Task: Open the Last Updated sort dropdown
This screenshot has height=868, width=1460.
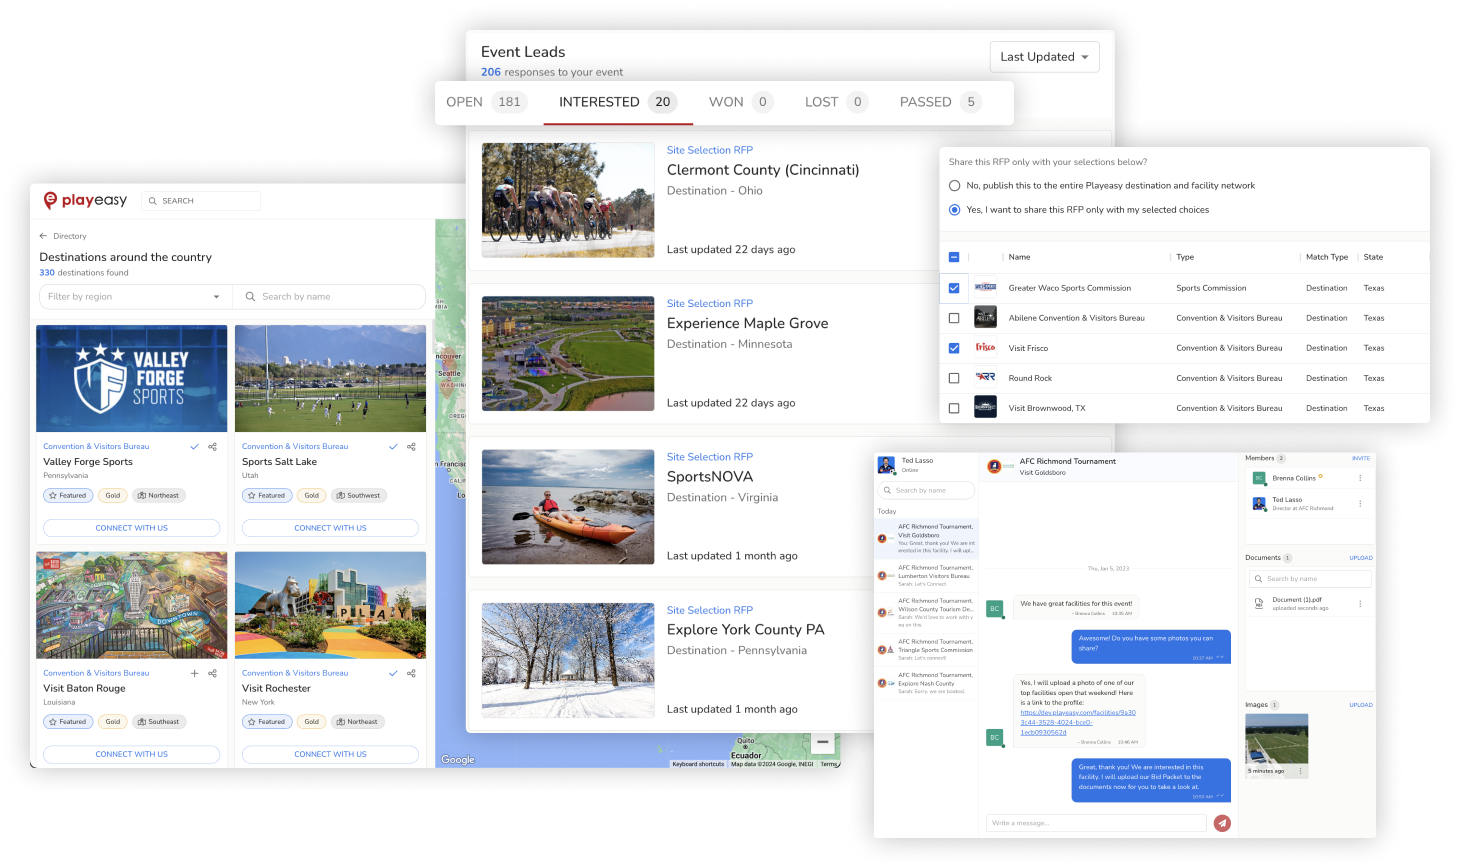Action: tap(1044, 57)
